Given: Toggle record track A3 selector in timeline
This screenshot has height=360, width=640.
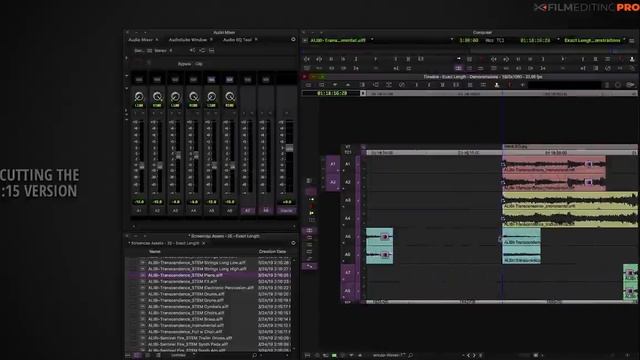Looking at the screenshot, I should 348,200.
